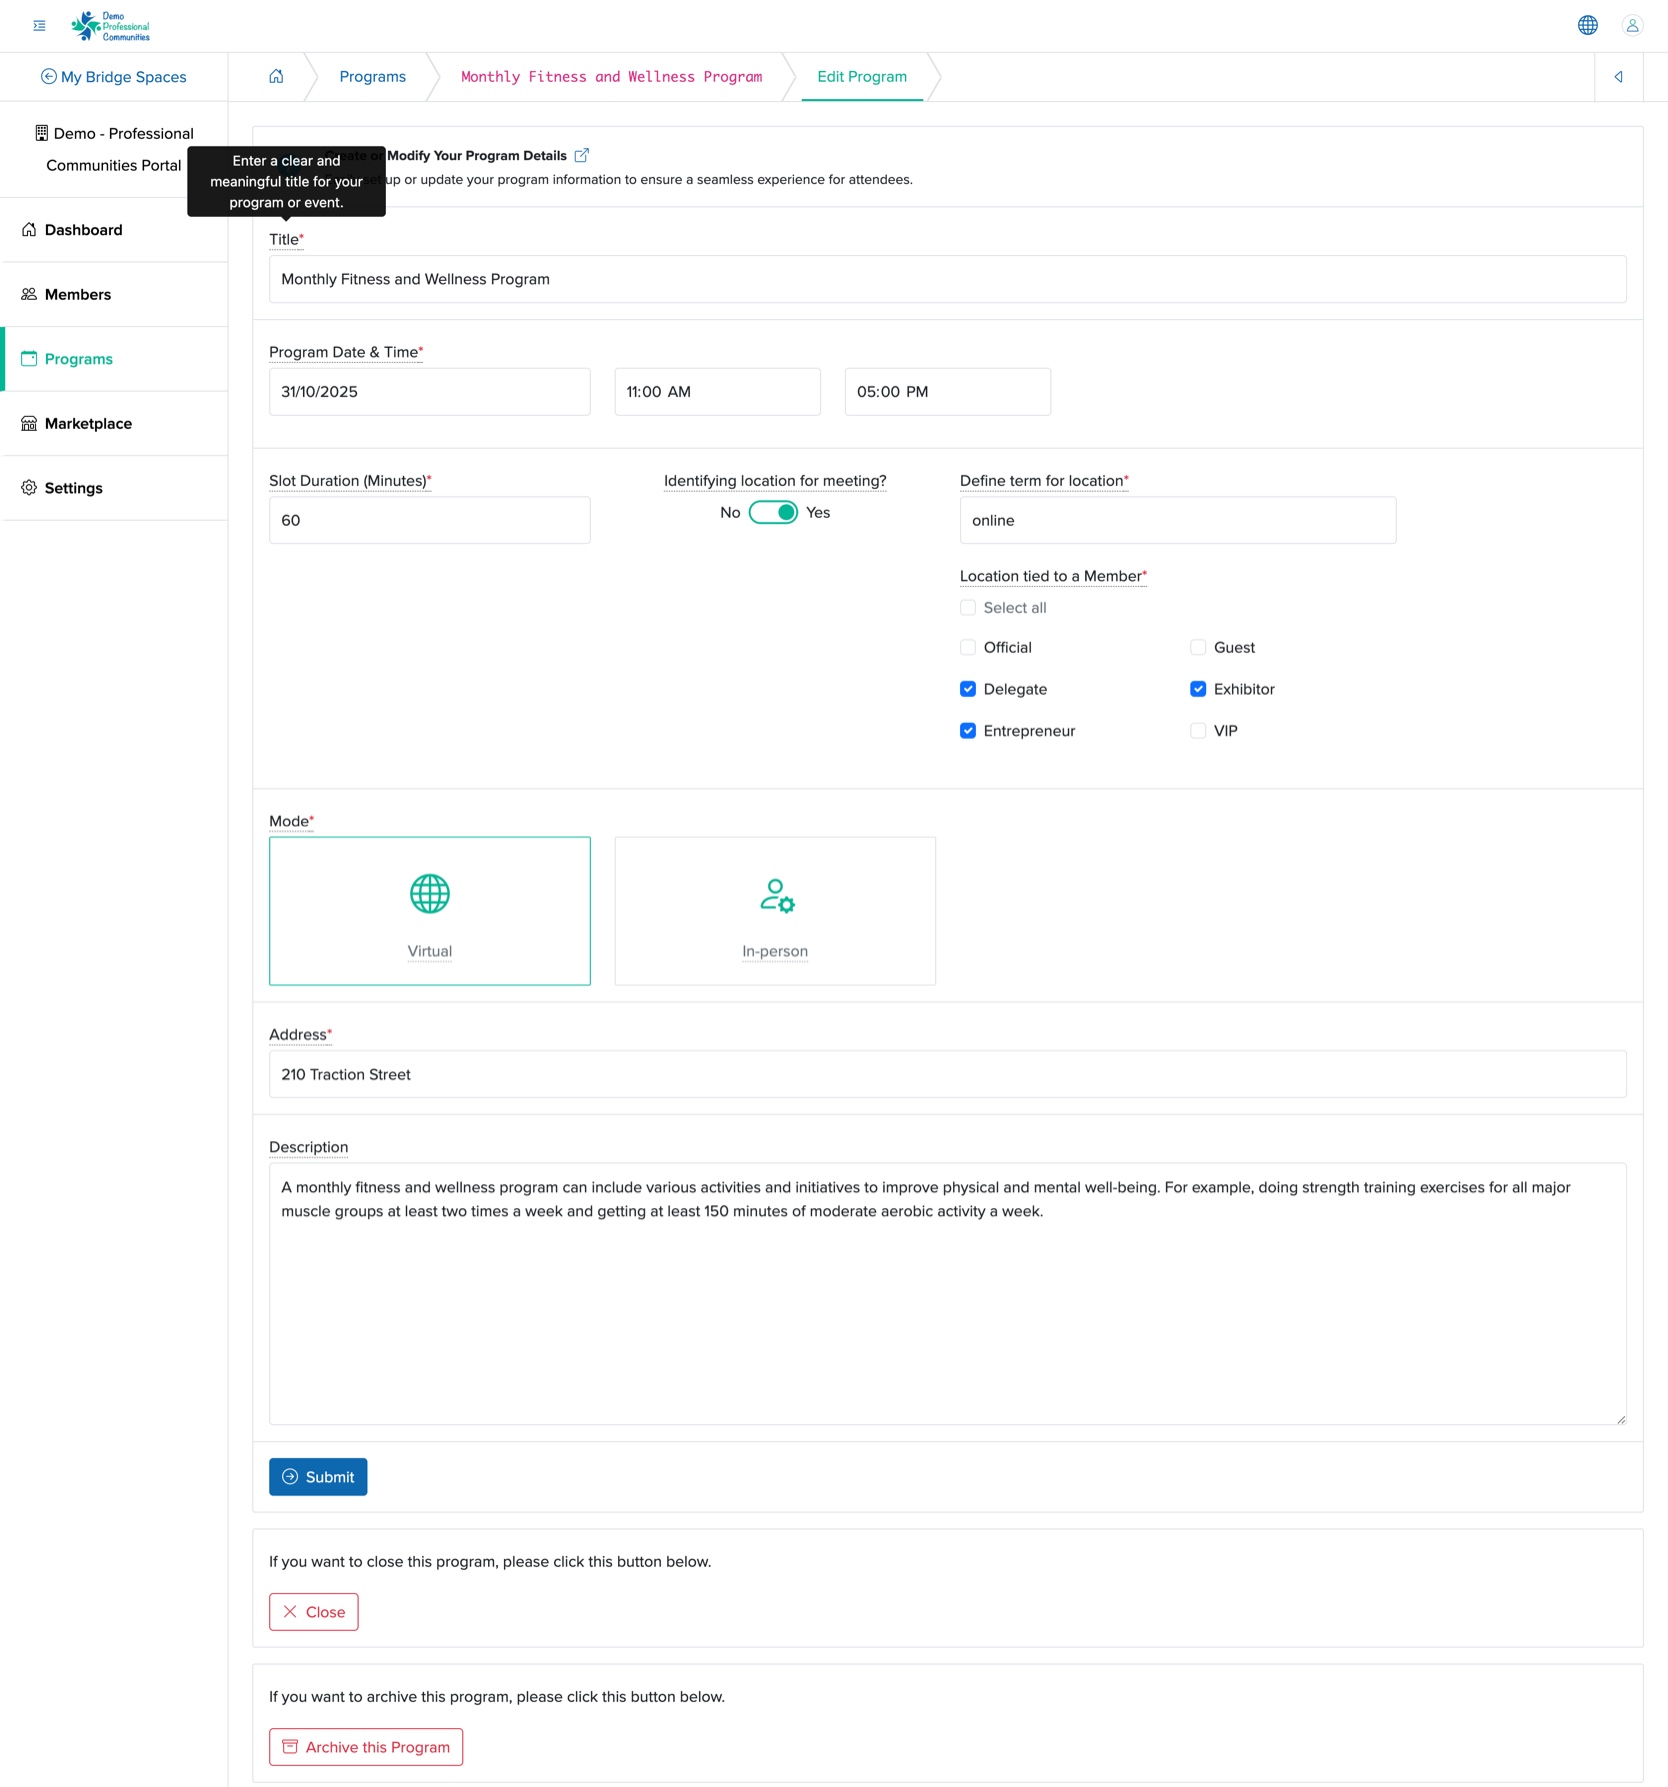Image resolution: width=1668 pixels, height=1787 pixels.
Task: Click Programs breadcrumb
Action: pyautogui.click(x=372, y=77)
